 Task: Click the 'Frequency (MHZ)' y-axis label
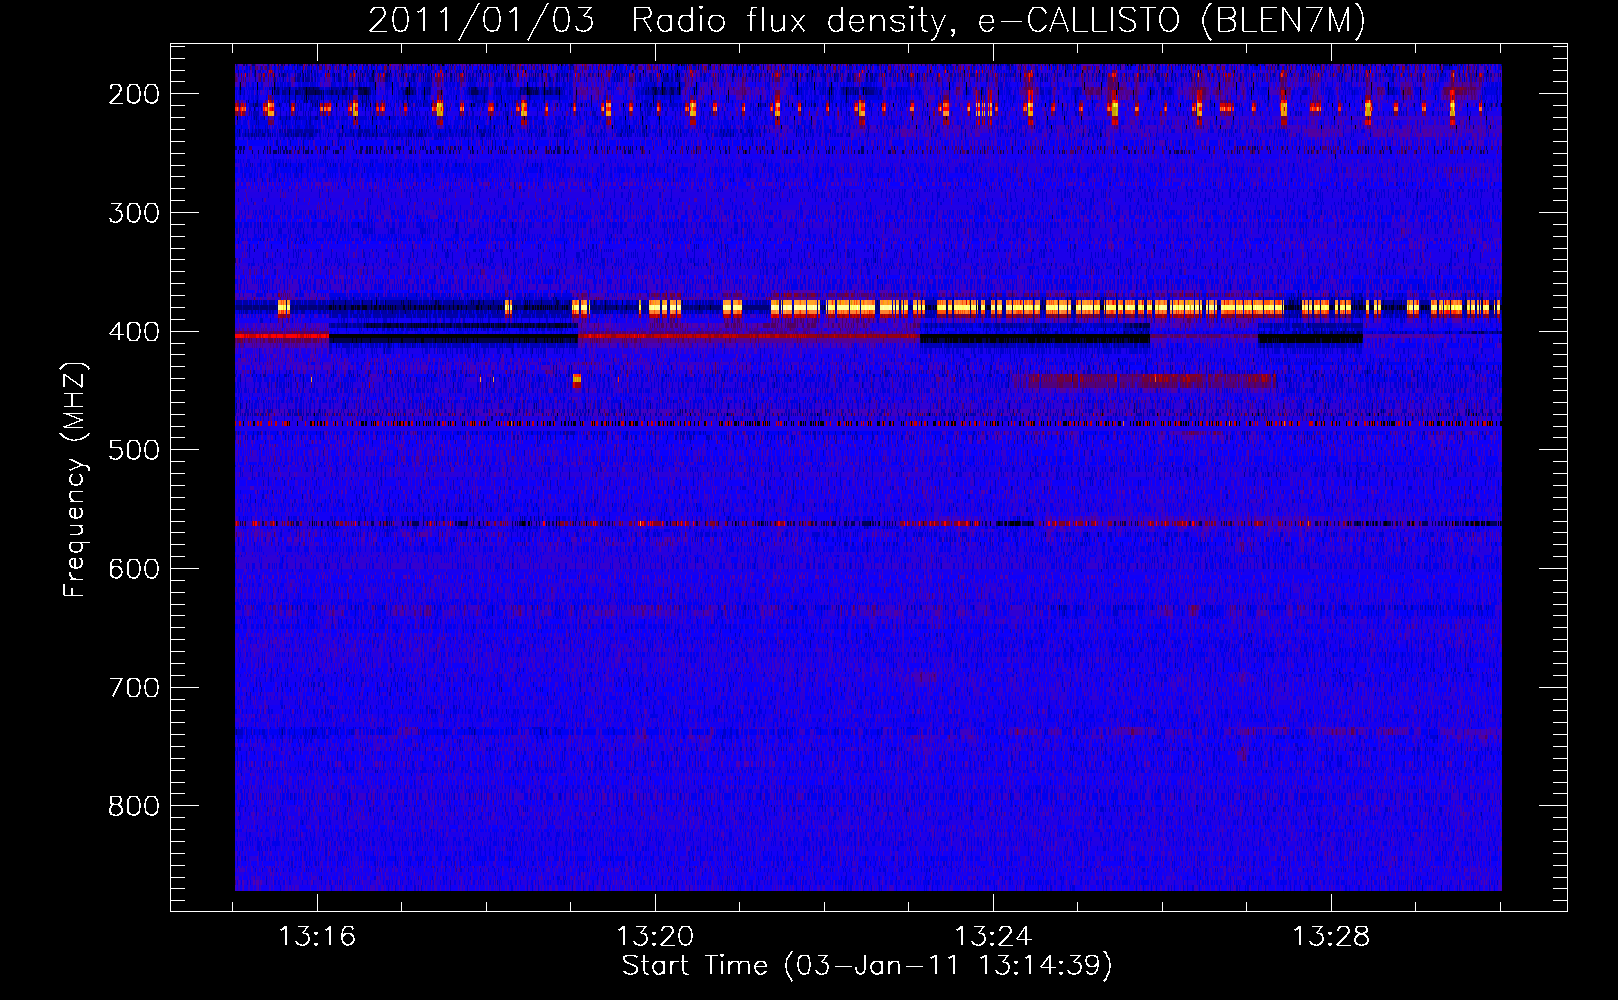(75, 479)
